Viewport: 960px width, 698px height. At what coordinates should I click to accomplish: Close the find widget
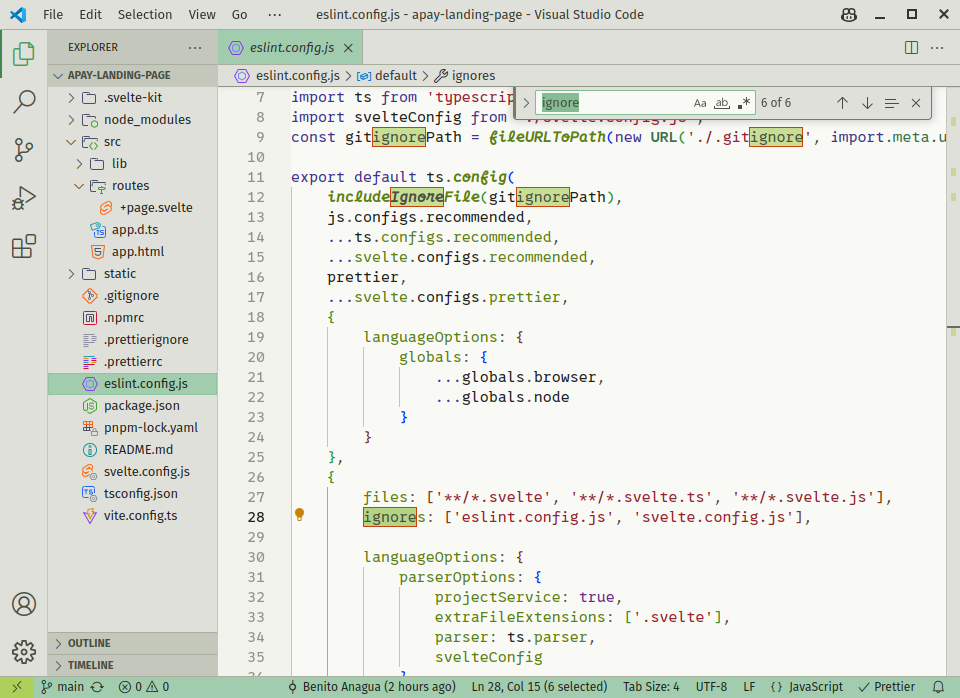pyautogui.click(x=916, y=103)
